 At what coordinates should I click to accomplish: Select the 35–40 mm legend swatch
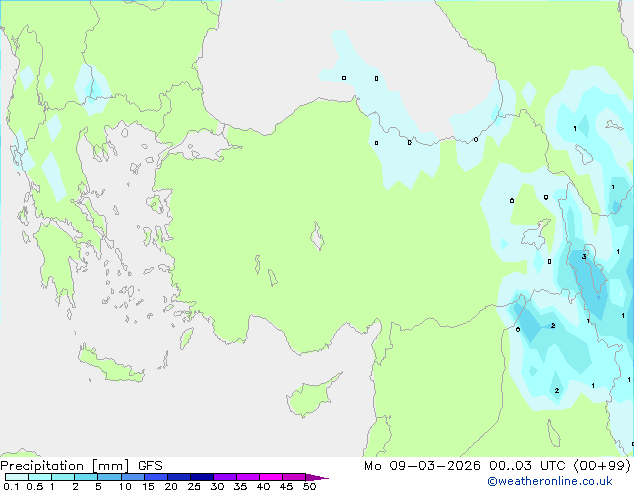click(x=248, y=477)
